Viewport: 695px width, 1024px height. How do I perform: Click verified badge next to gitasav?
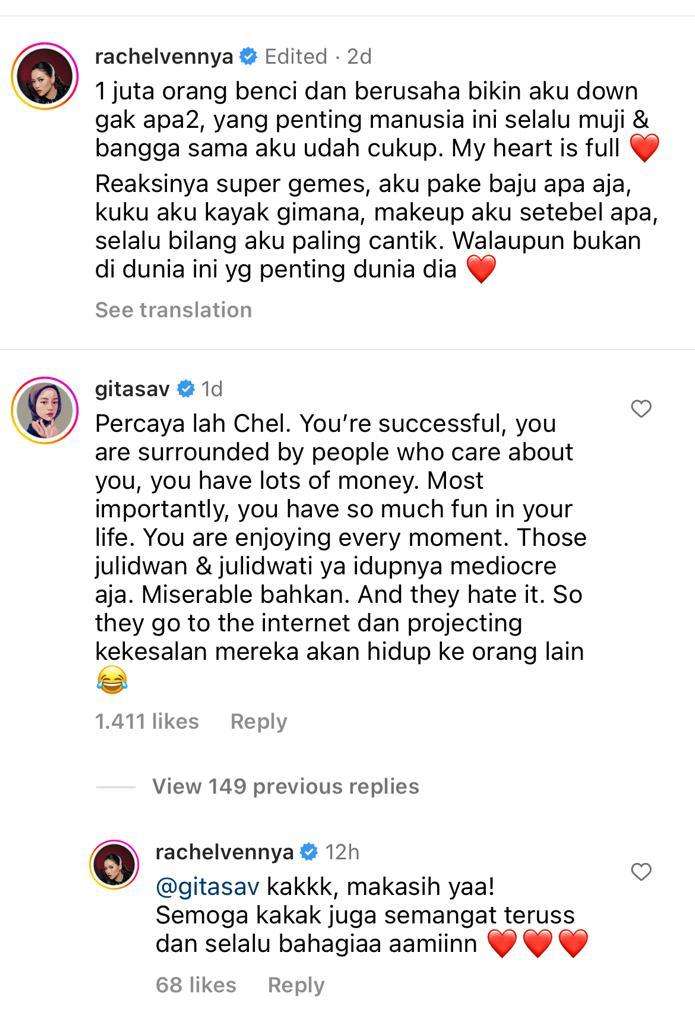coord(186,388)
